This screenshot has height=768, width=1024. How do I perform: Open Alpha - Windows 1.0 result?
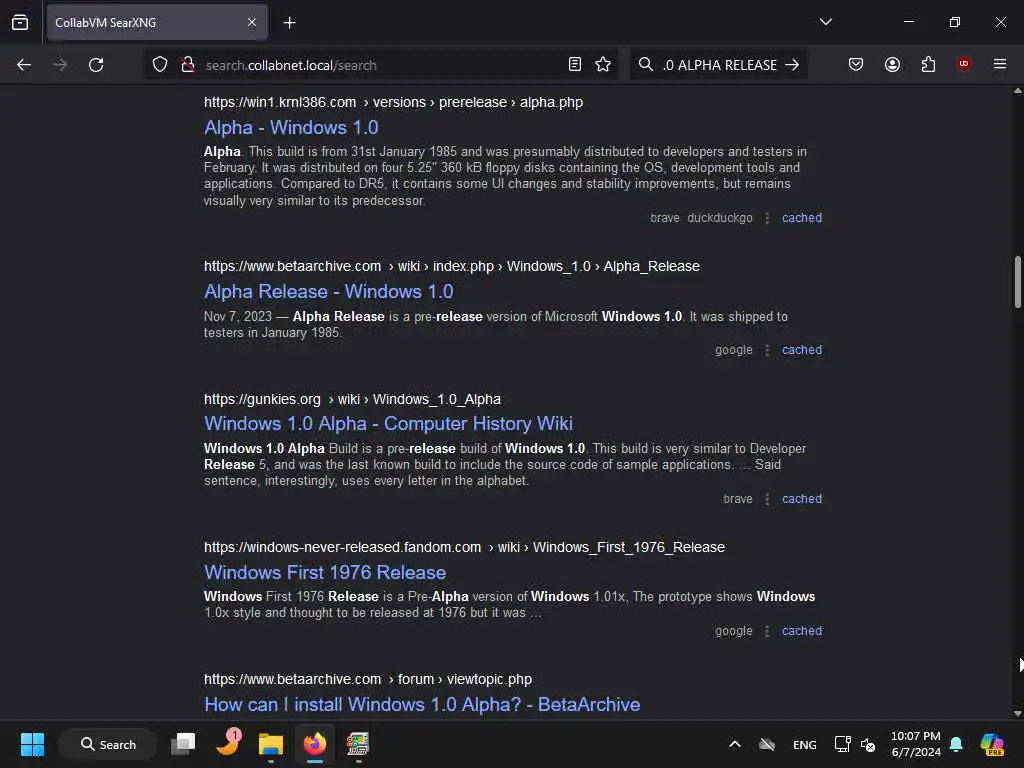point(291,127)
